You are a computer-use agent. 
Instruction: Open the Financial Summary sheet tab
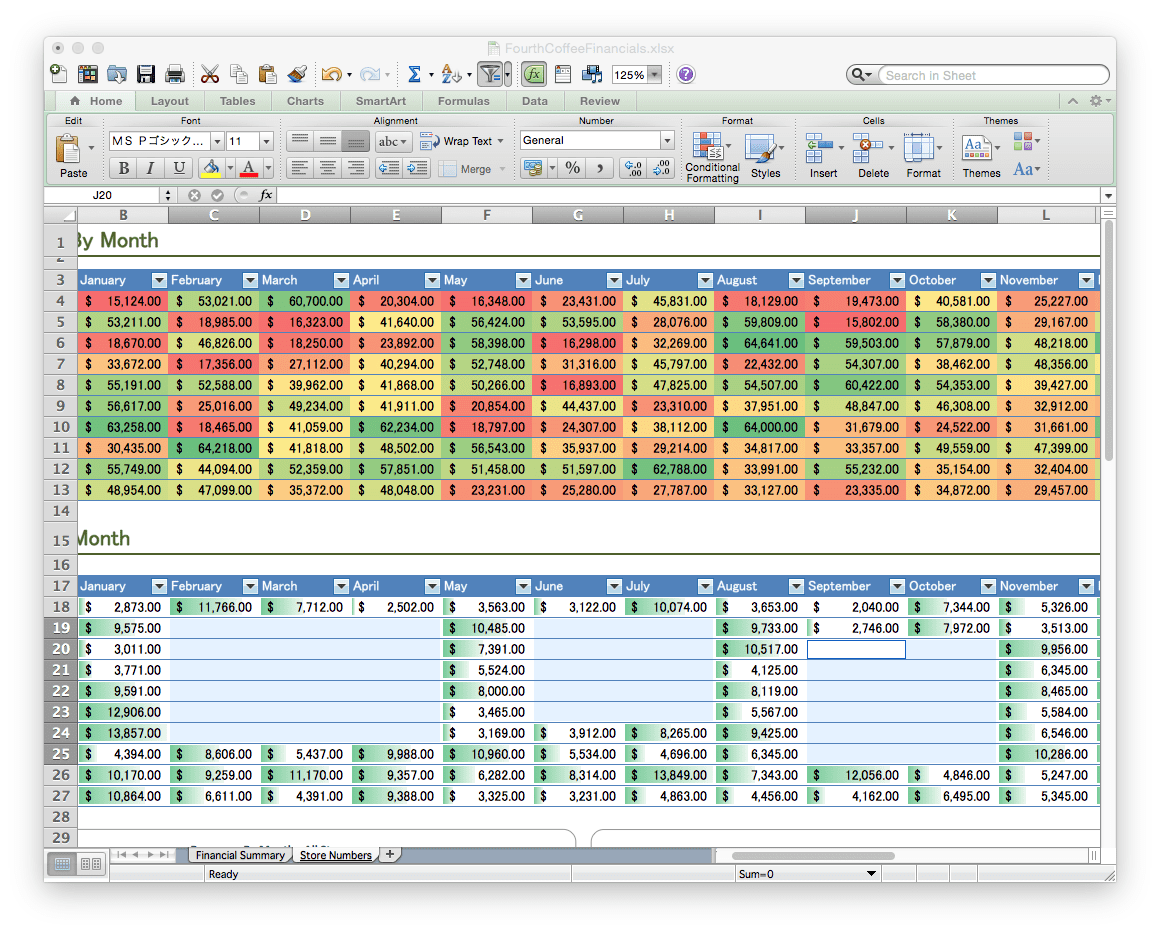point(240,855)
